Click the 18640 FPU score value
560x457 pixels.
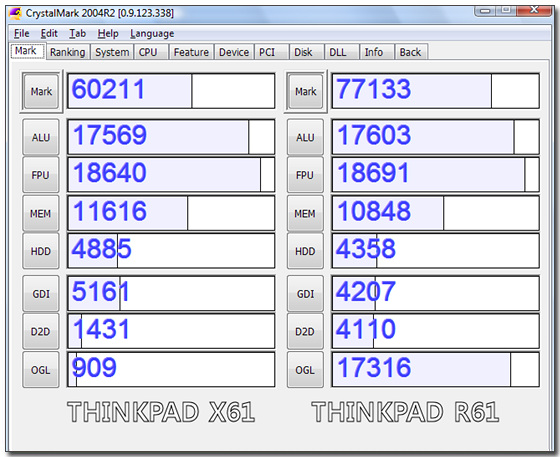(x=110, y=173)
